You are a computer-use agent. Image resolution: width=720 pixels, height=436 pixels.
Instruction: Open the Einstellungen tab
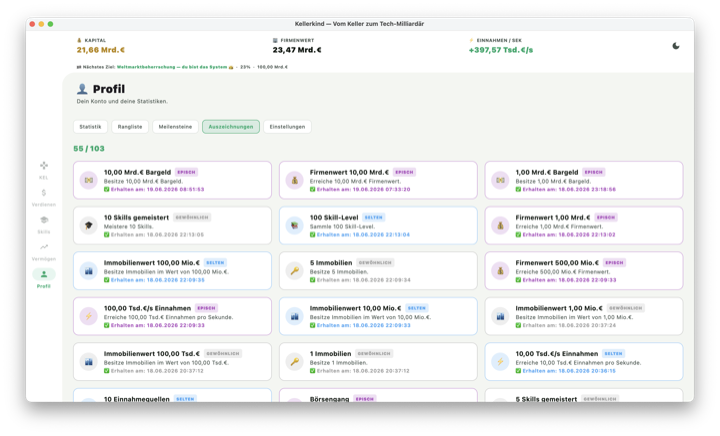[x=287, y=127]
